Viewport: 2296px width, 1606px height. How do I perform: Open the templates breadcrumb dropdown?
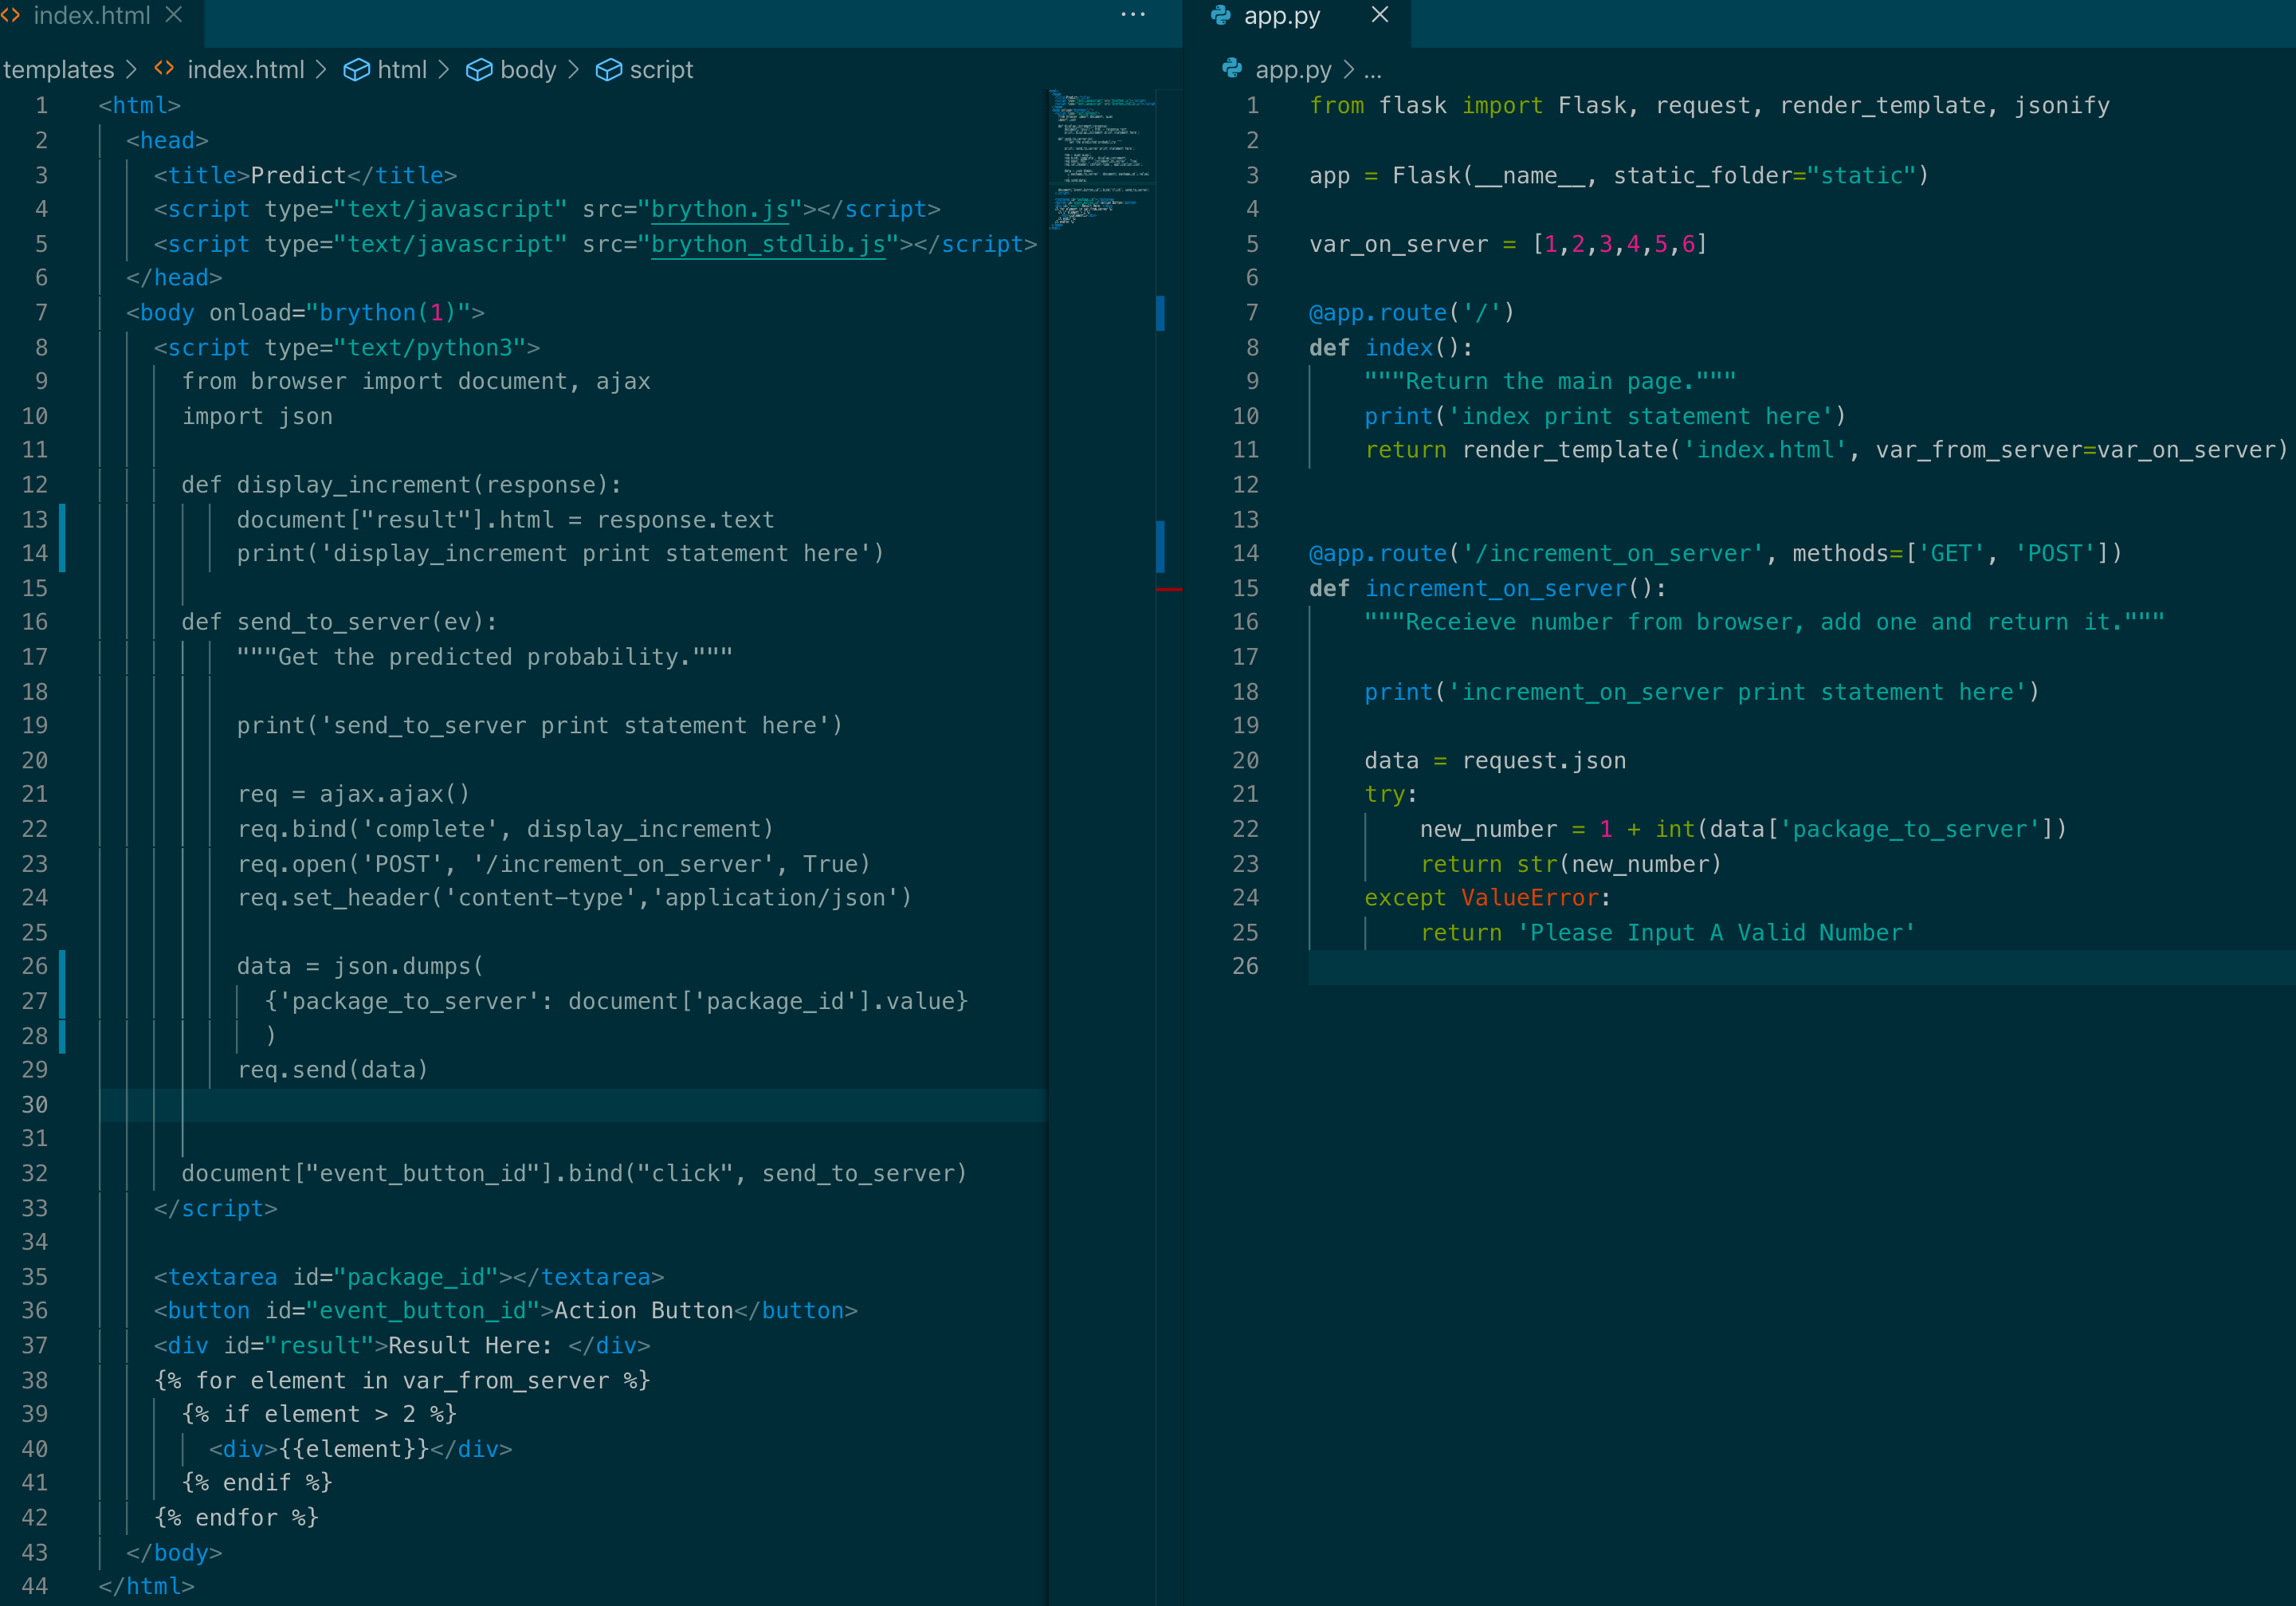click(58, 69)
